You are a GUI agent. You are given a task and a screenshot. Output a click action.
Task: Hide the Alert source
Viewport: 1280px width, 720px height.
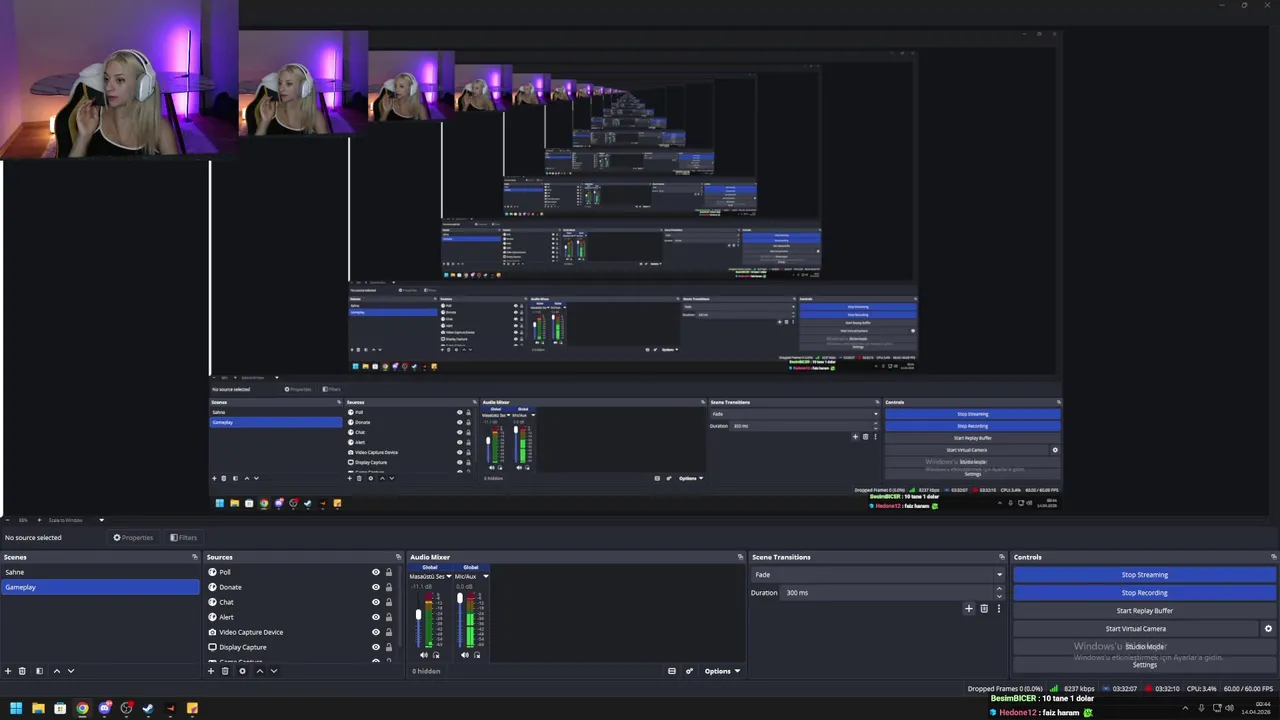[376, 617]
